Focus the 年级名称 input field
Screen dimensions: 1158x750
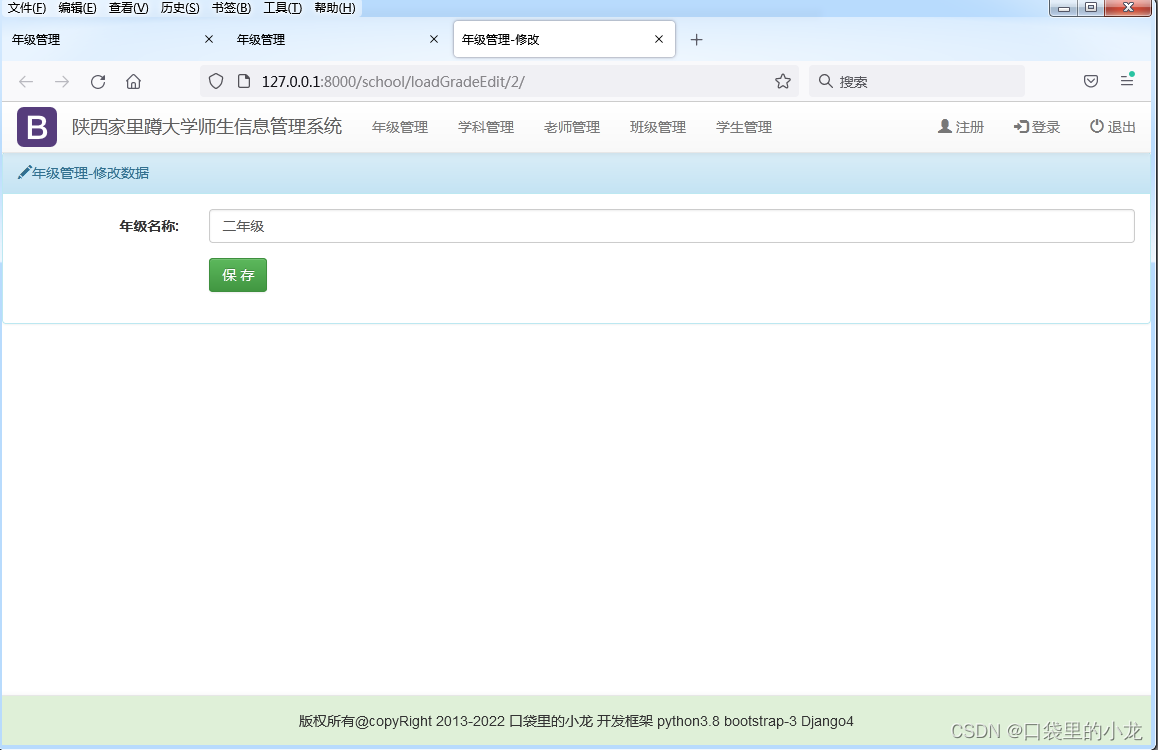(x=671, y=226)
